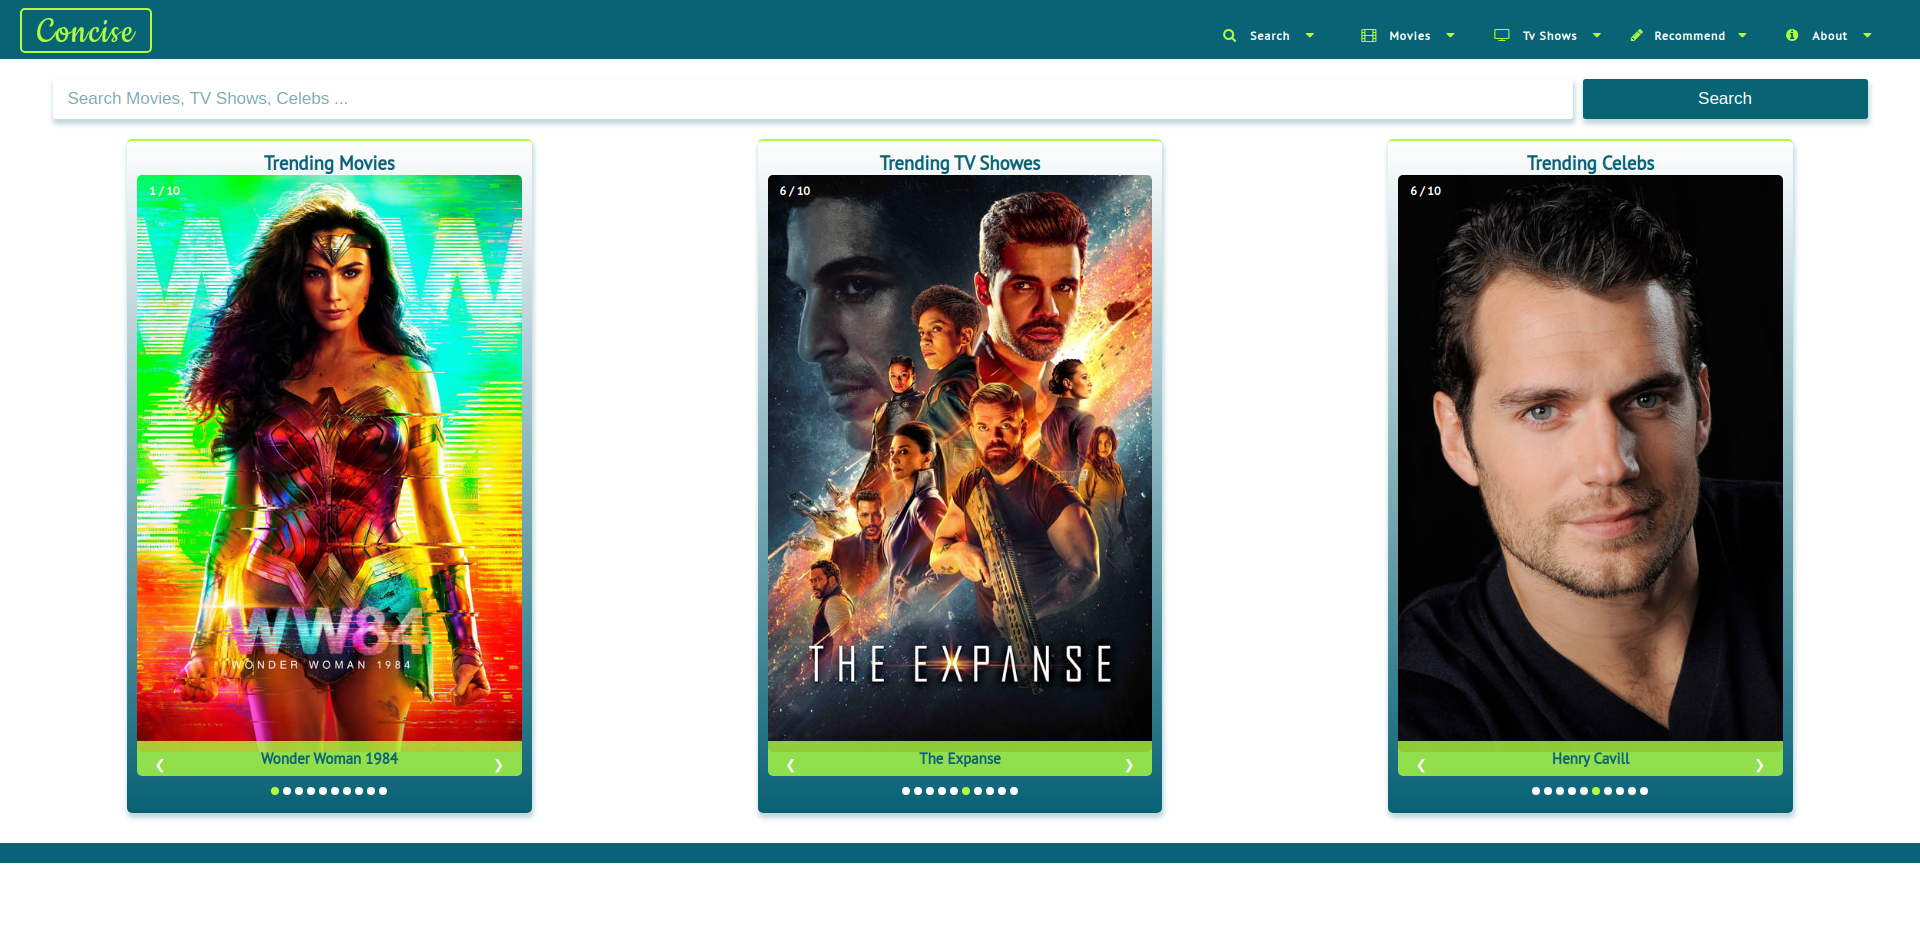Select active sixth dot under Trending TV Showes
This screenshot has height=949, width=1920.
[966, 791]
